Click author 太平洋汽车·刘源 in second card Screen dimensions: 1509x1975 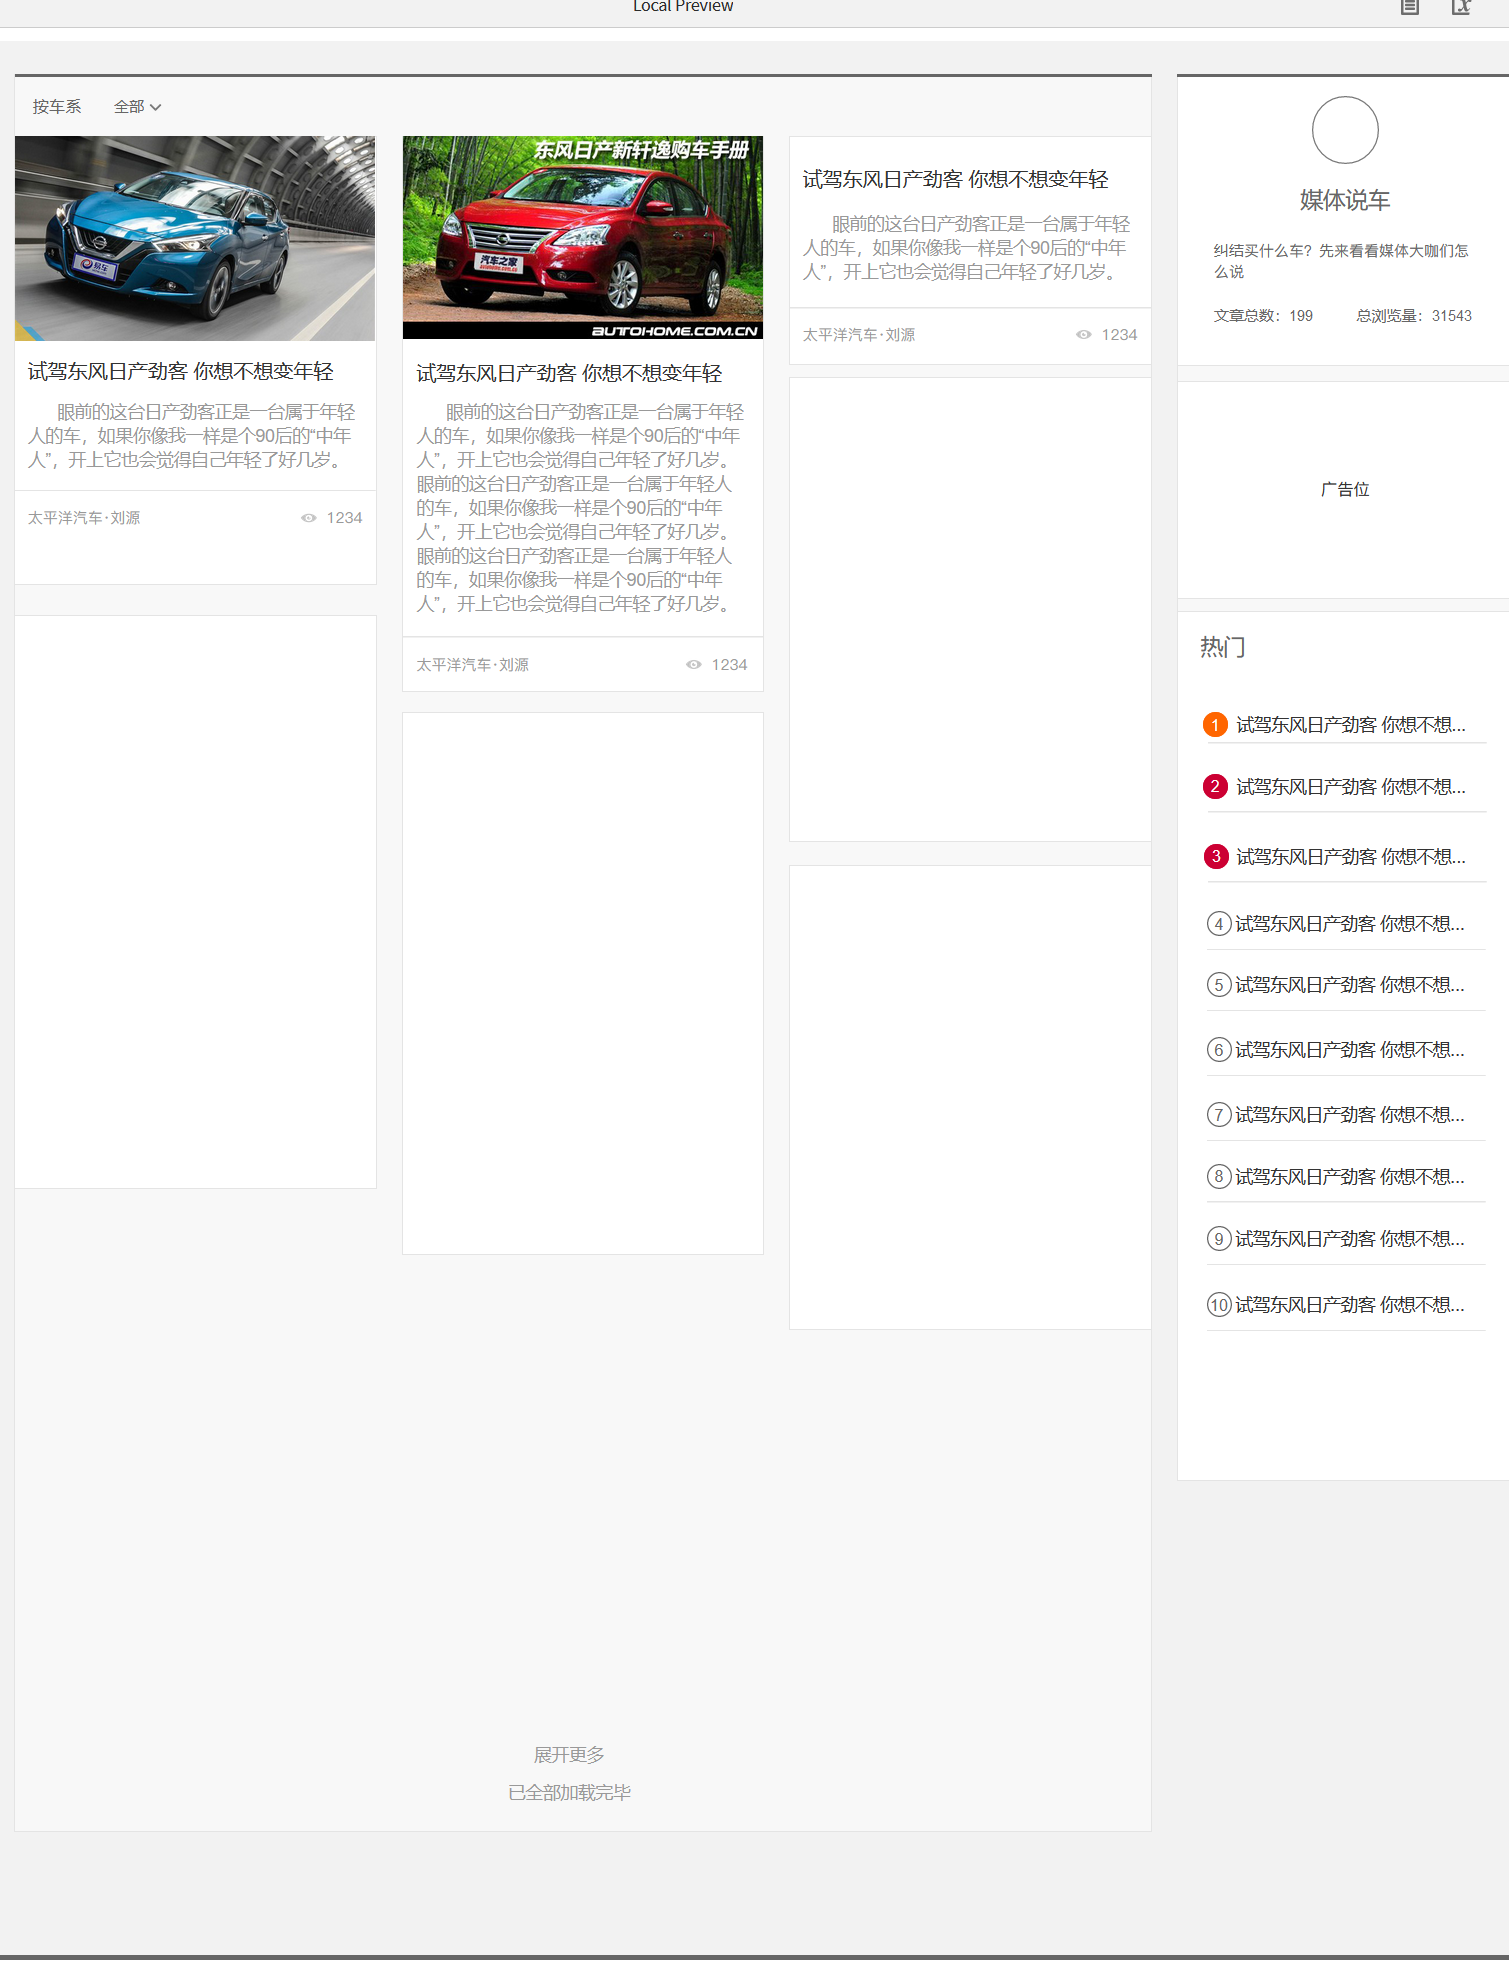pos(473,665)
